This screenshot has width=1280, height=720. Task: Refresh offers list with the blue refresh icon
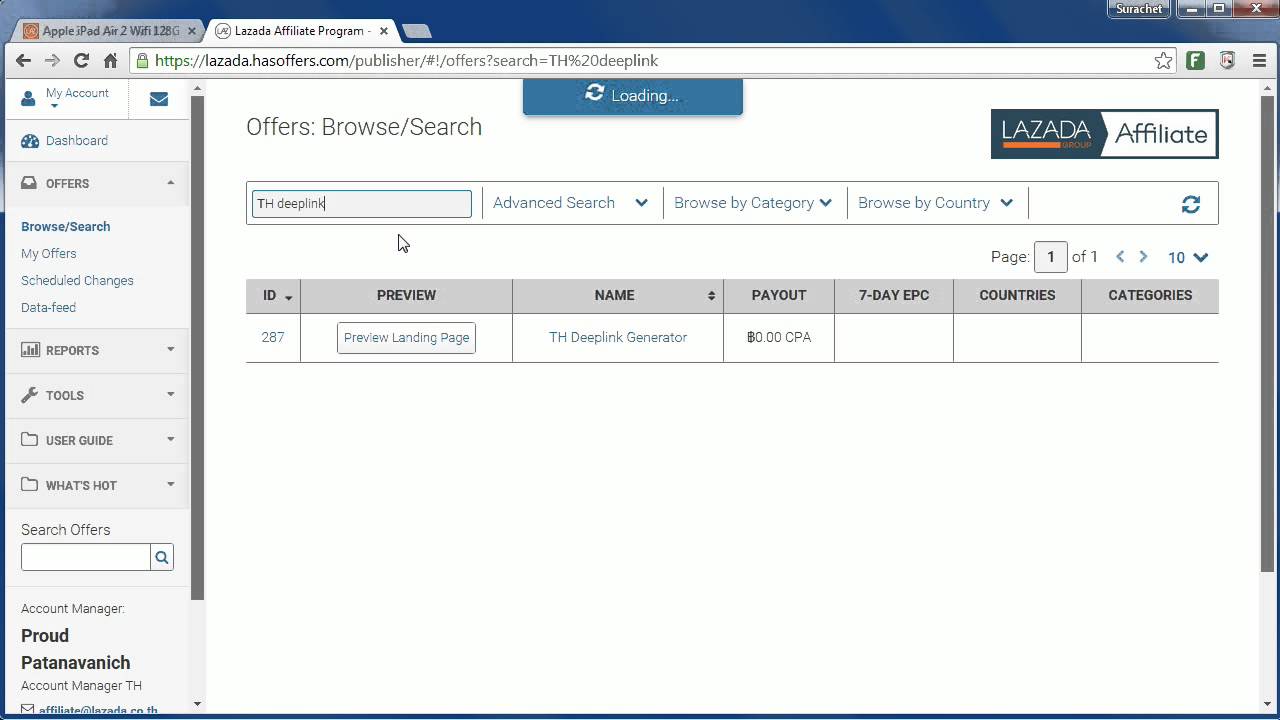(x=1190, y=204)
